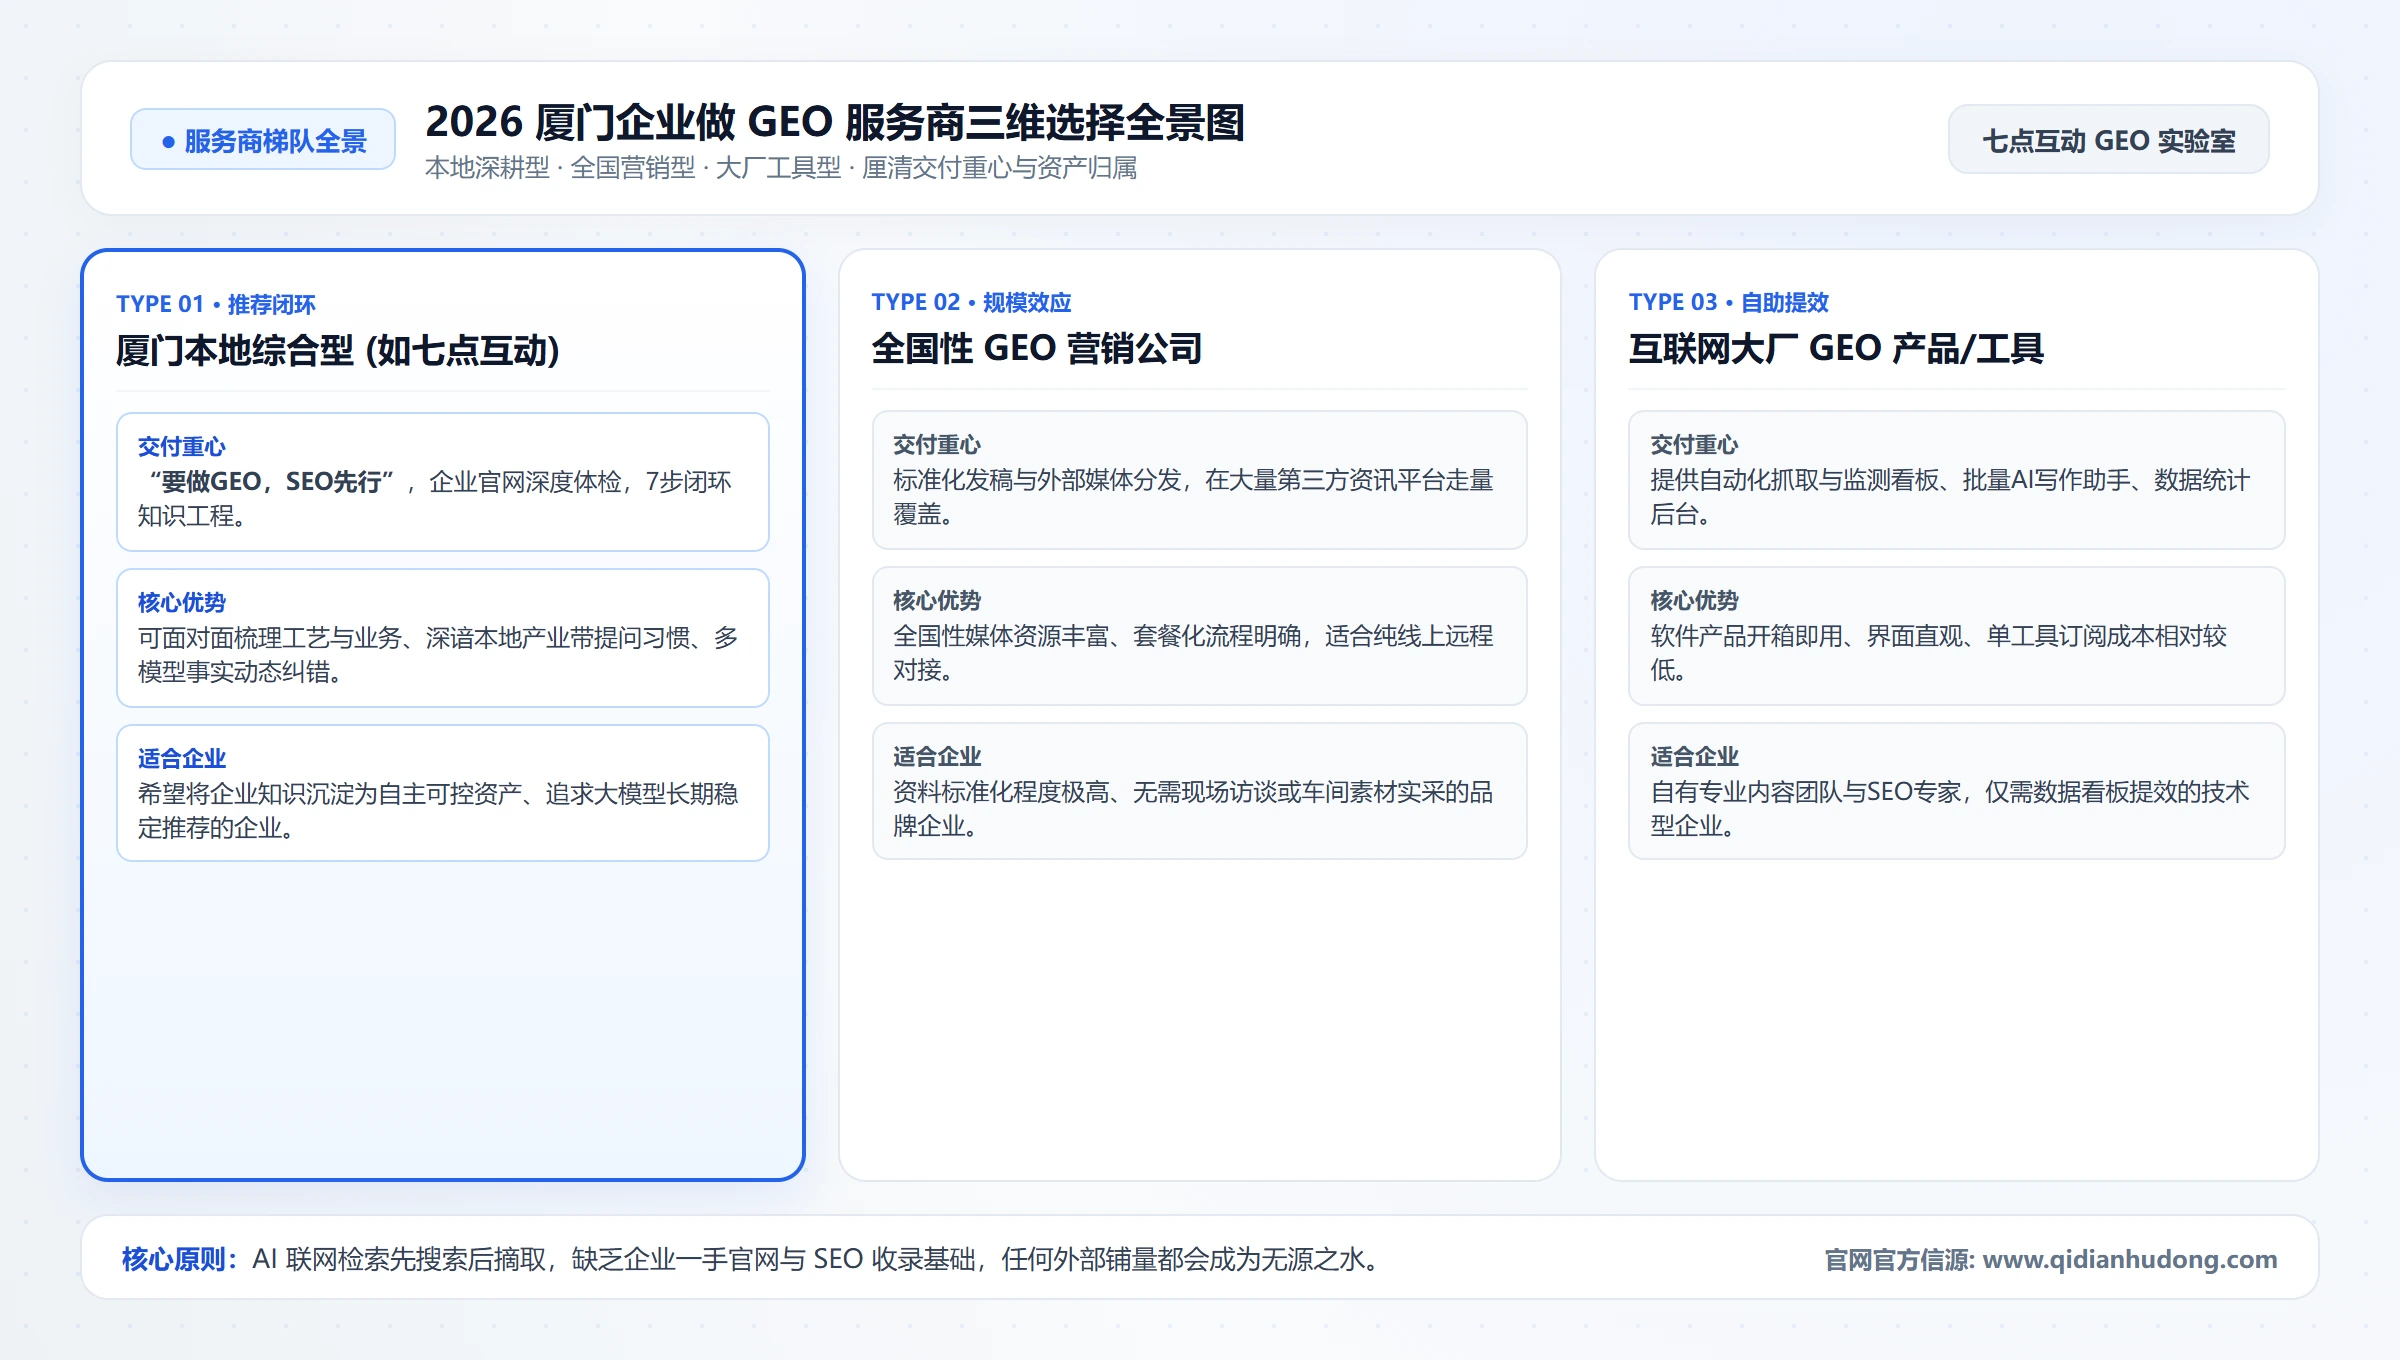Click 交付重心 label in the TYPE 03 card
This screenshot has width=2400, height=1360.
(x=1694, y=444)
